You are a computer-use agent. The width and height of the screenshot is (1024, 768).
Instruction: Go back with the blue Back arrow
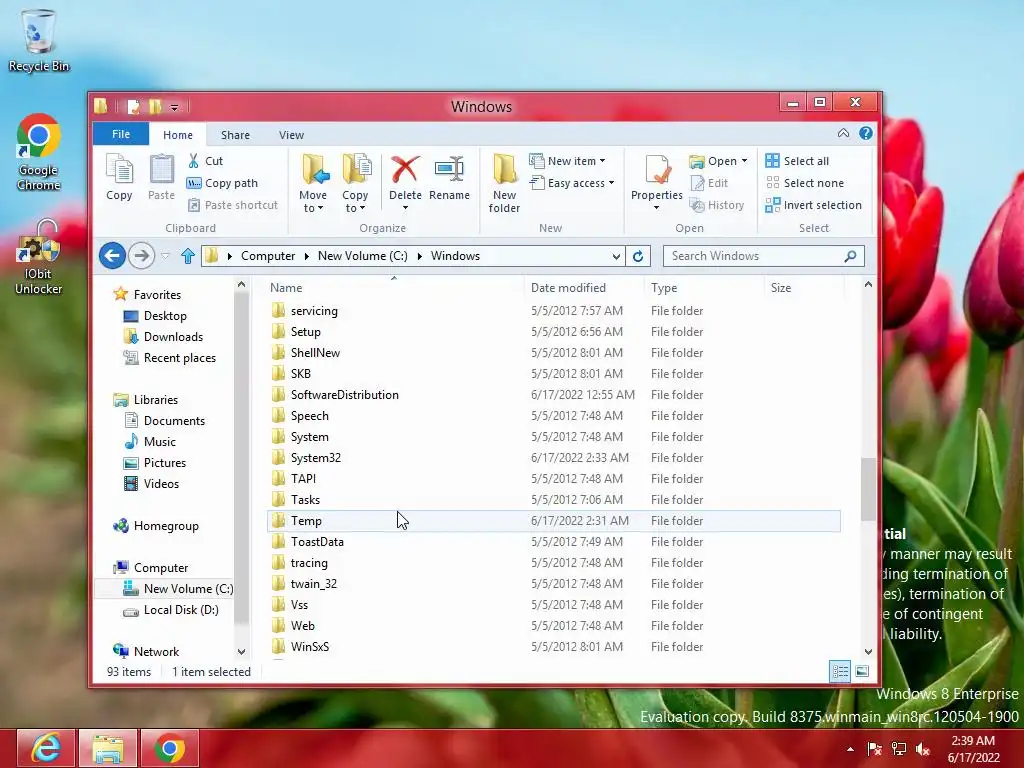click(112, 255)
